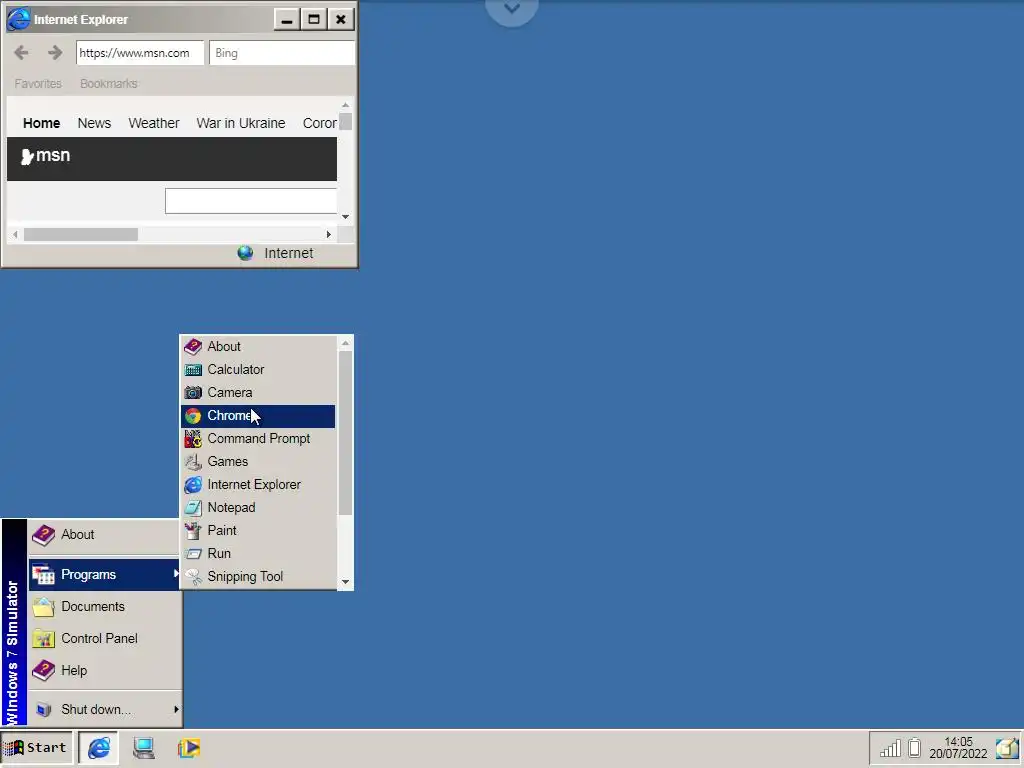
Task: Open Camera in the Programs submenu
Action: click(258, 392)
